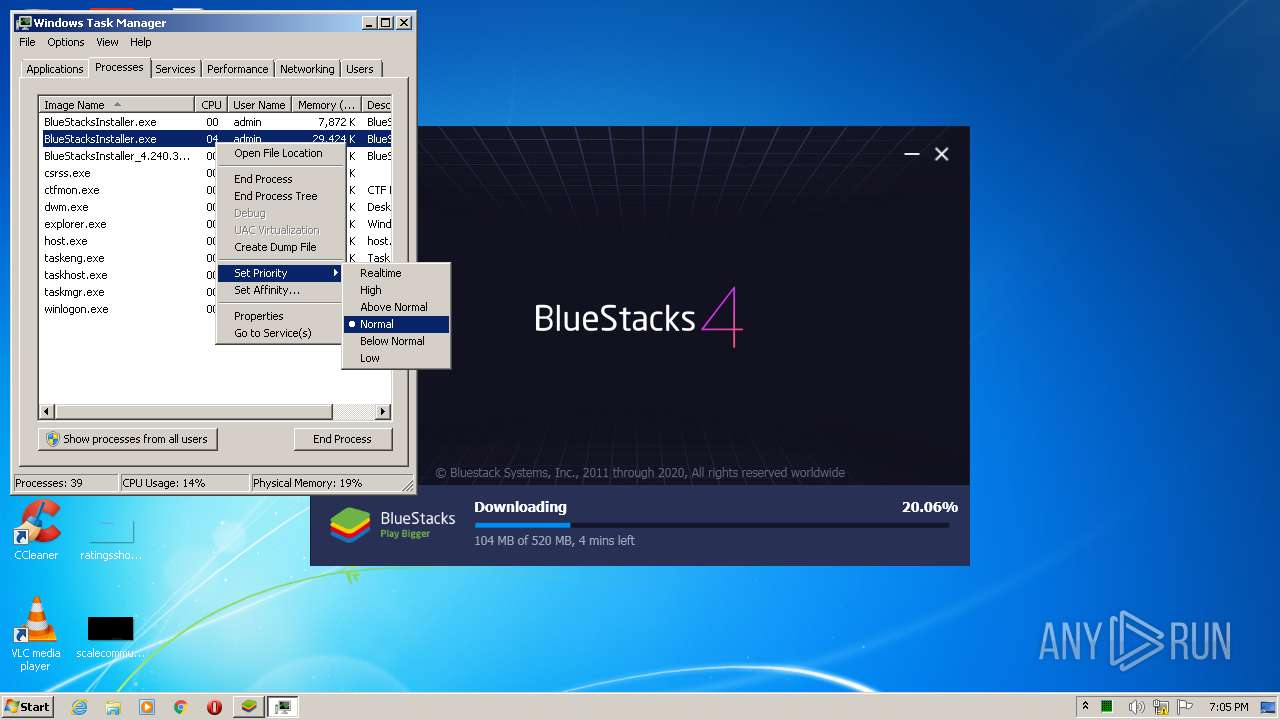Select the Normal priority option
The image size is (1280, 720).
coord(396,324)
